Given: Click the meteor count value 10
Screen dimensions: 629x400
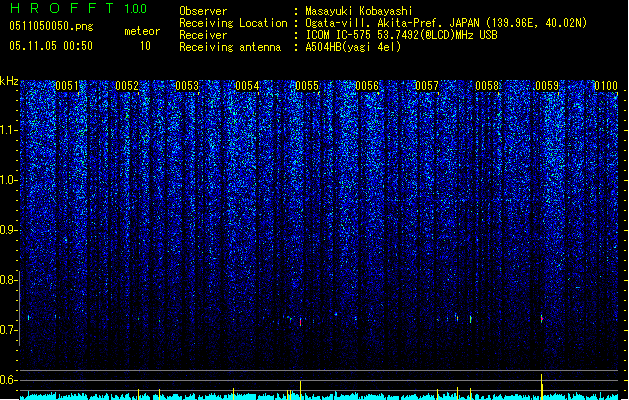Looking at the screenshot, I should point(145,46).
